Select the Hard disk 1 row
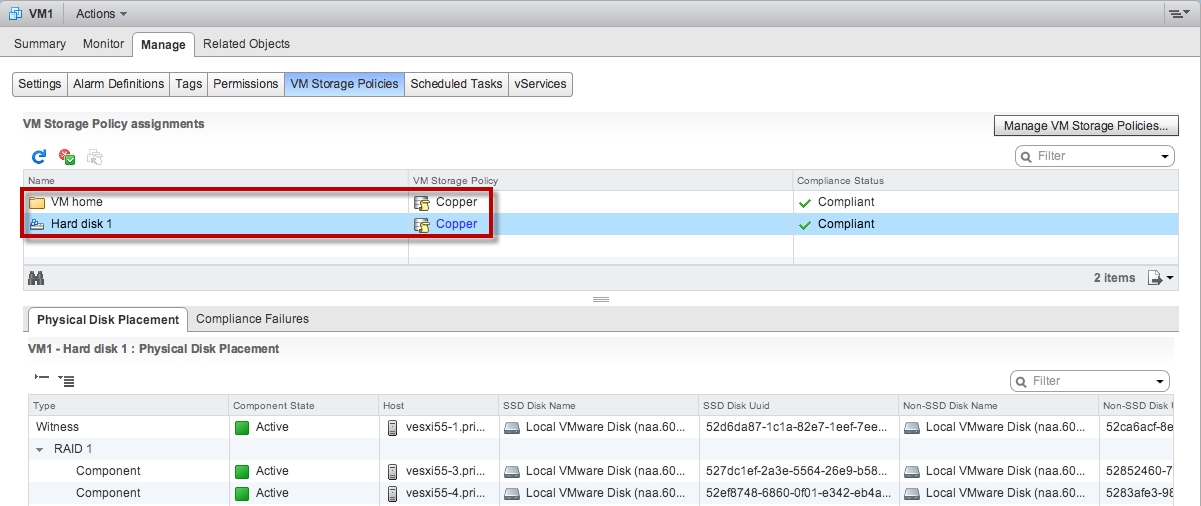 click(x=600, y=224)
